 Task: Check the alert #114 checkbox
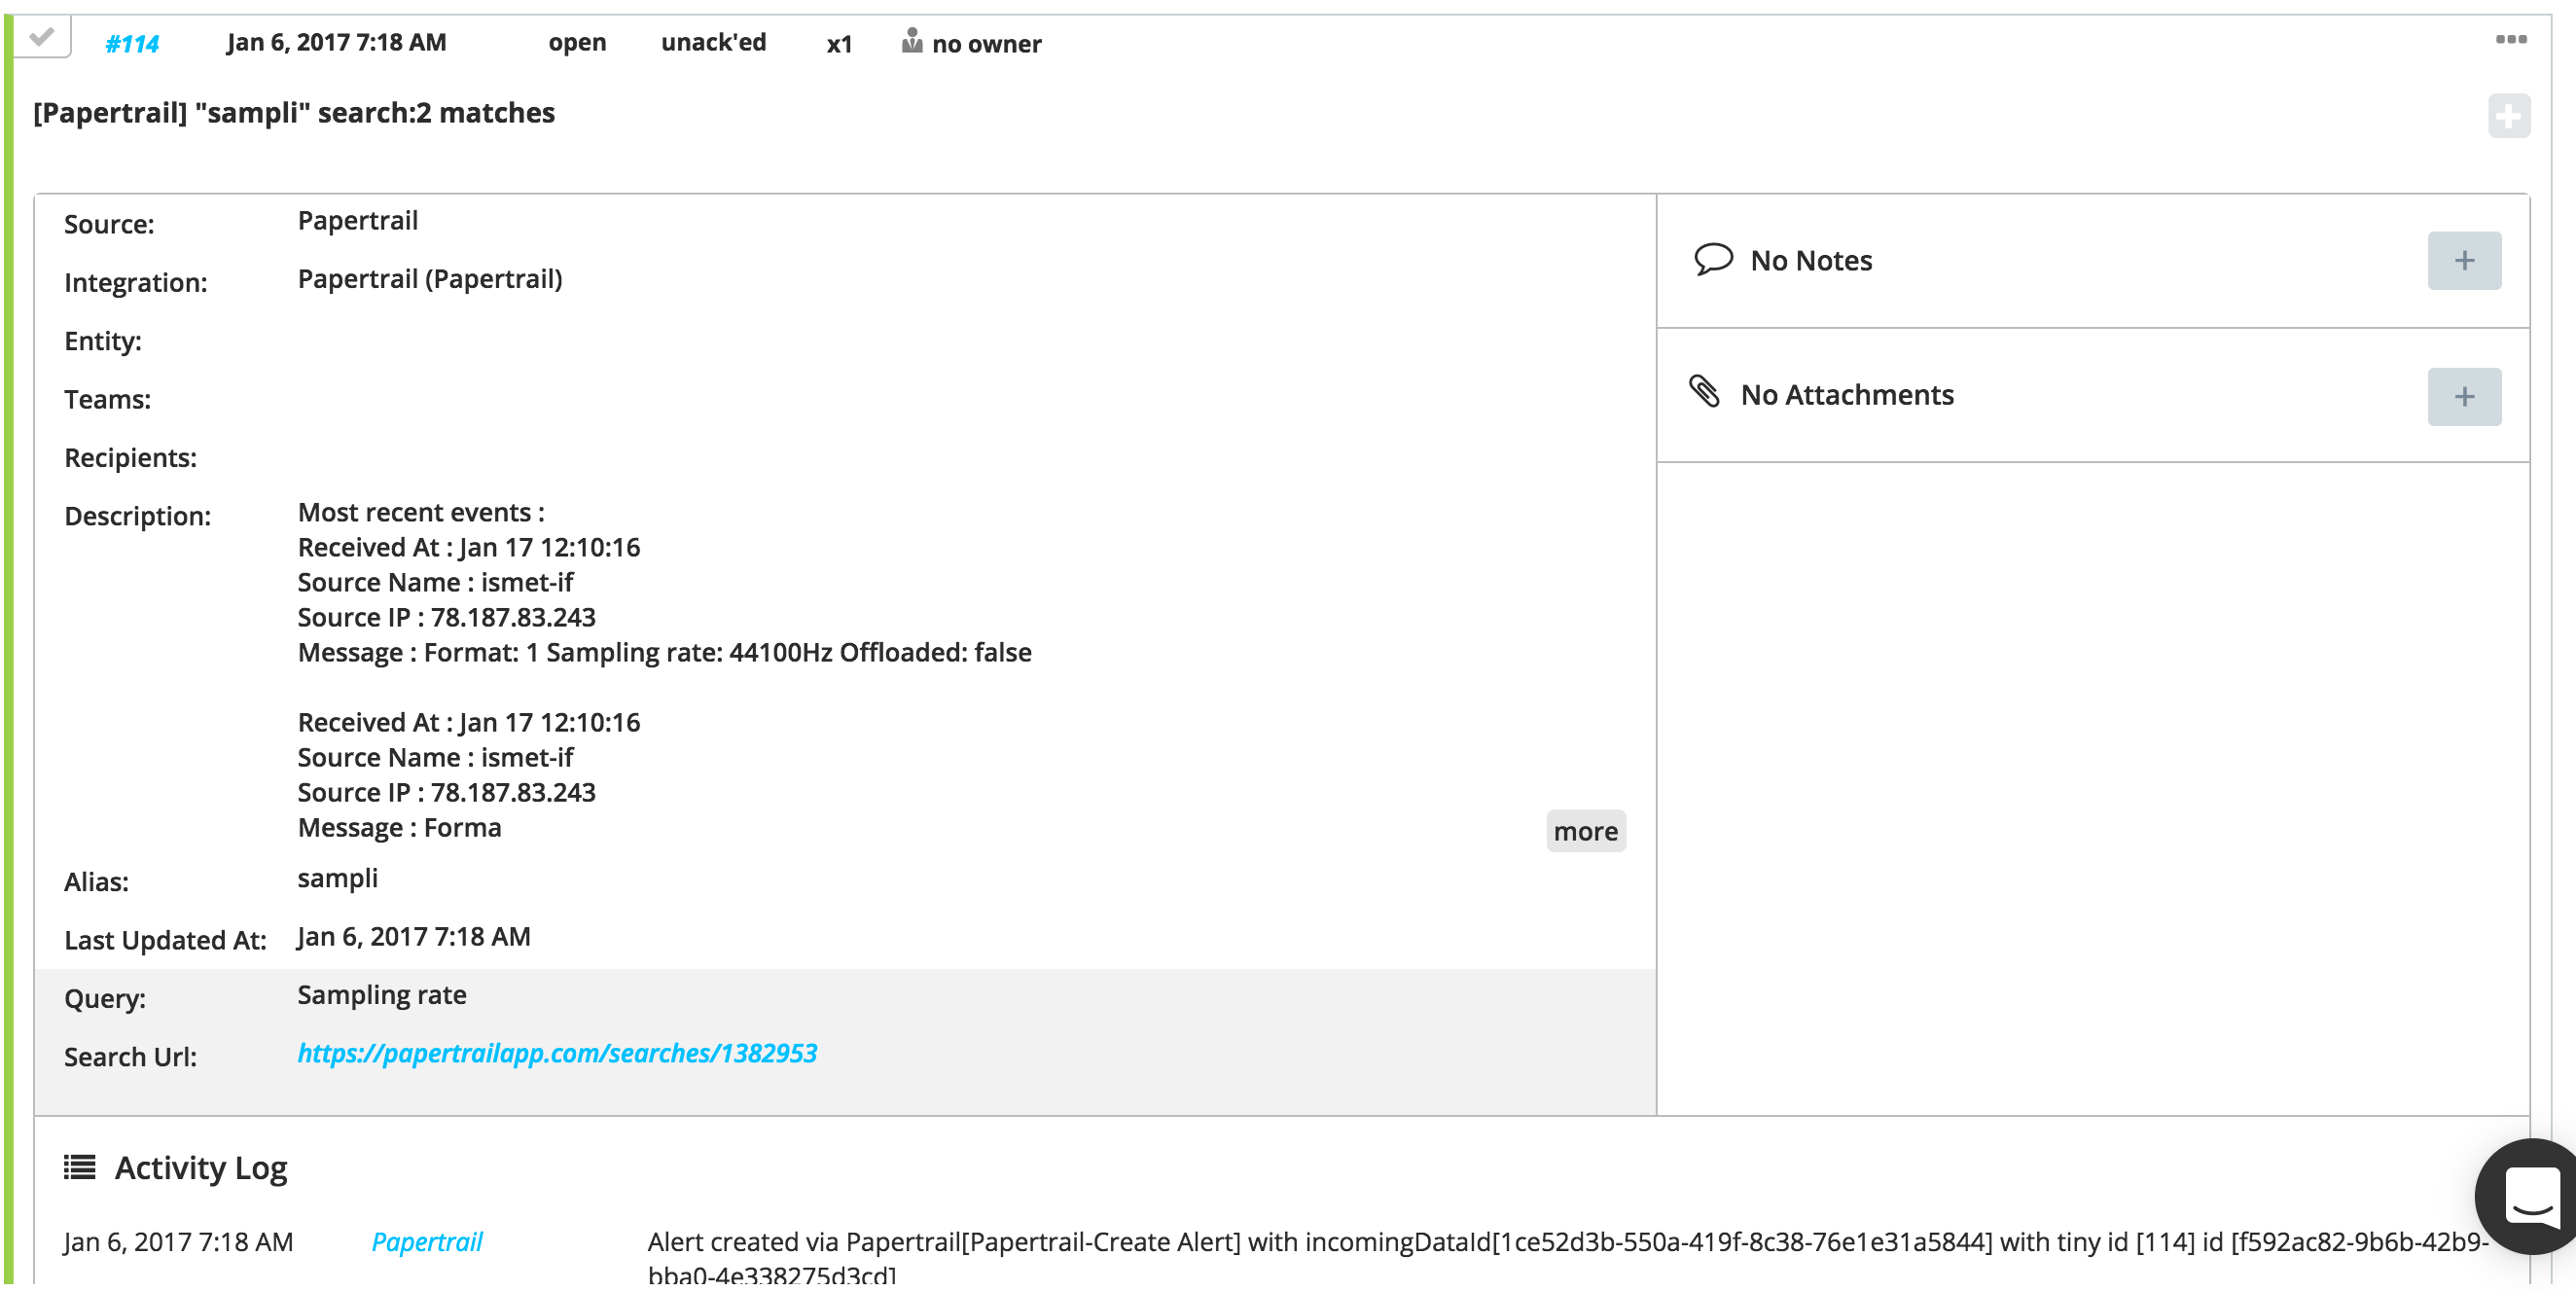(42, 38)
